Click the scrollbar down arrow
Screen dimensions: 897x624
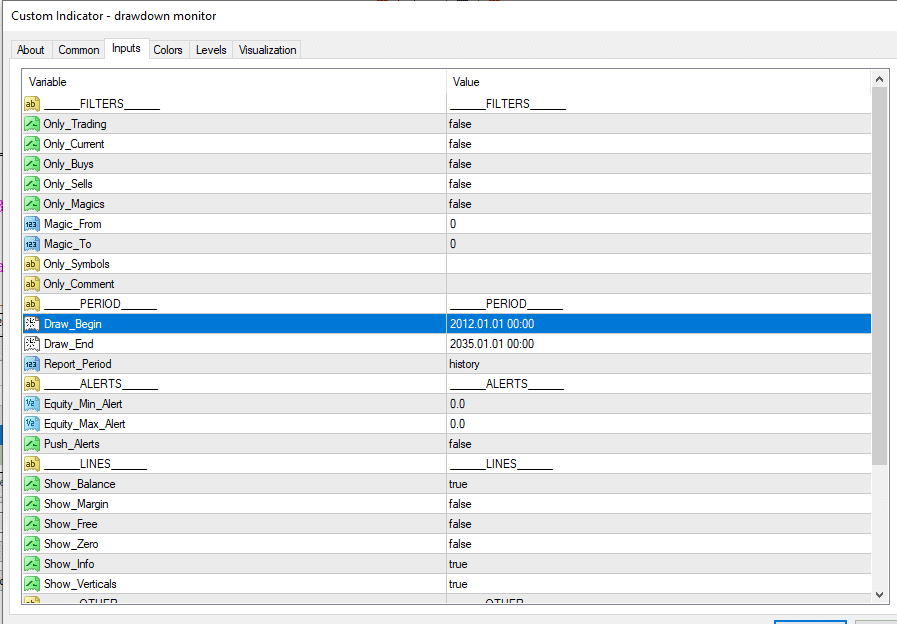click(x=879, y=595)
